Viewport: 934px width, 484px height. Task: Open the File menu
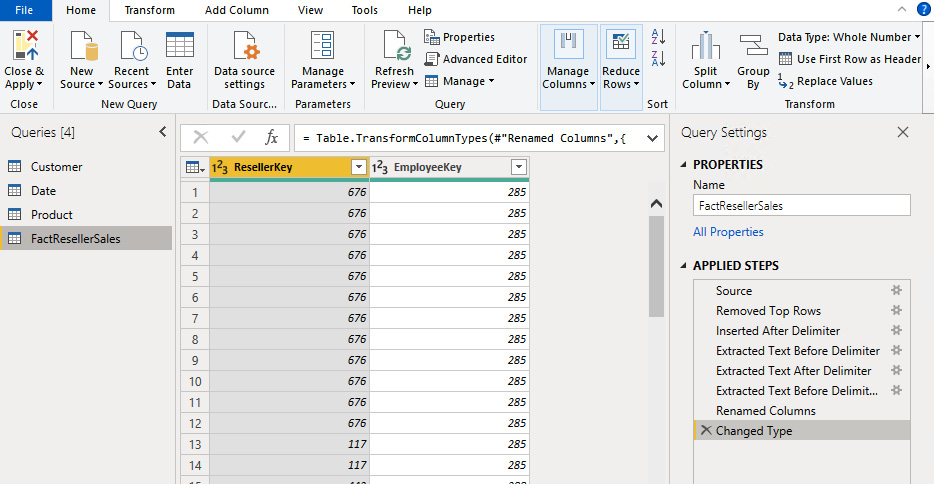pyautogui.click(x=24, y=10)
